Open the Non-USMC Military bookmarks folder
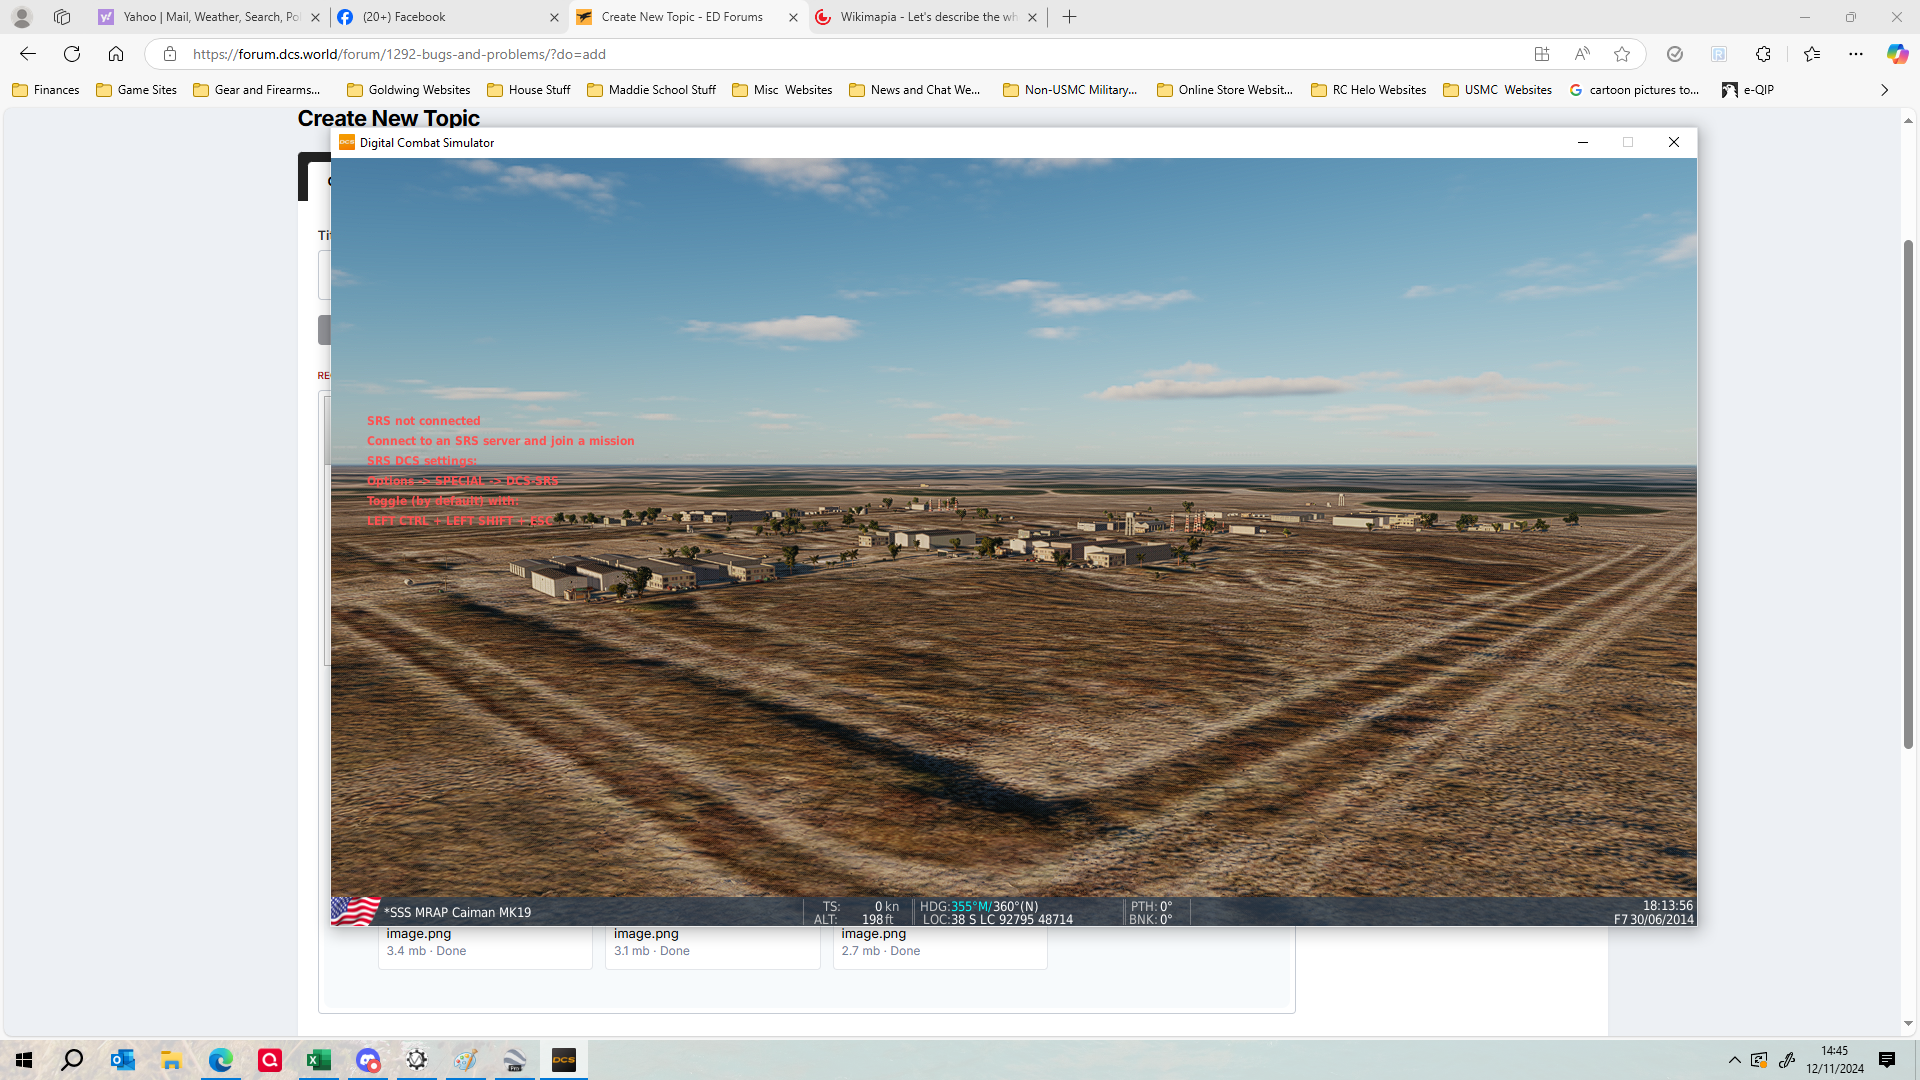The image size is (1920, 1080). point(1070,90)
